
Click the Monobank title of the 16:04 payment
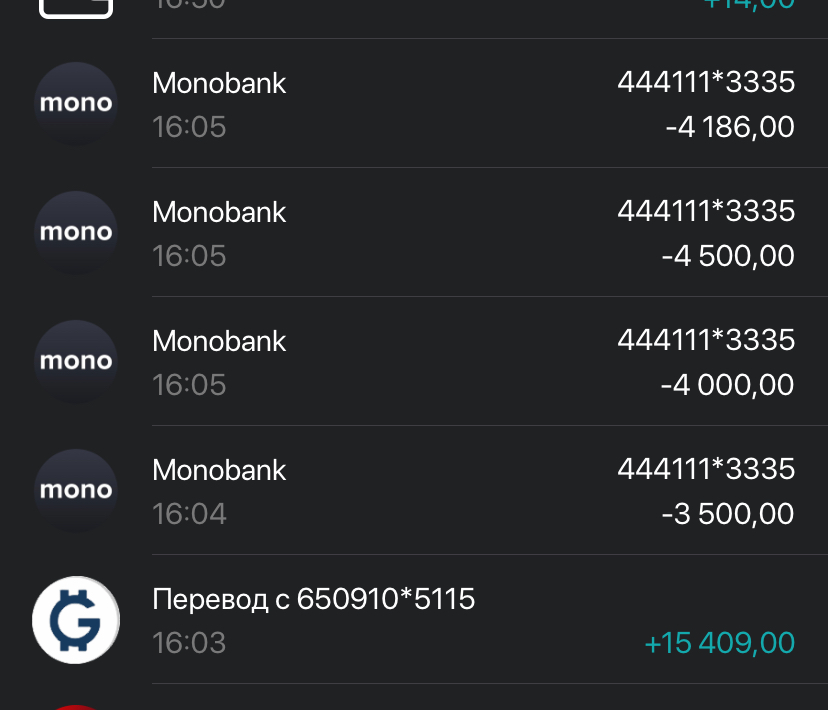219,470
